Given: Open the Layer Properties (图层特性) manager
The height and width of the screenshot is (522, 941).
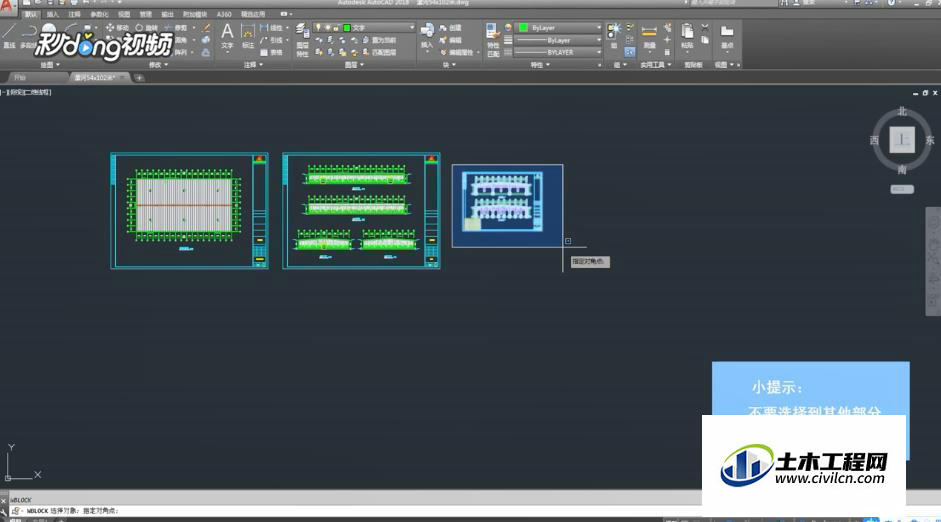Looking at the screenshot, I should point(302,40).
